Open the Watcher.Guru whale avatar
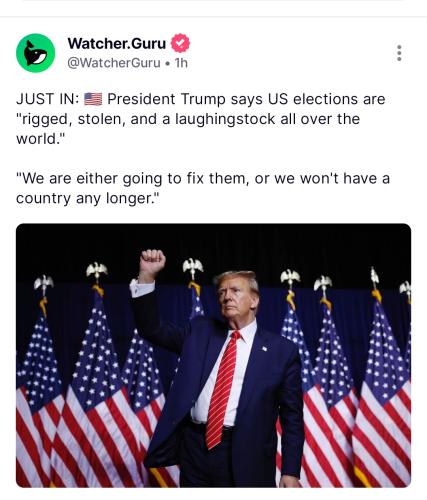Image resolution: width=427 pixels, height=500 pixels. [35, 53]
